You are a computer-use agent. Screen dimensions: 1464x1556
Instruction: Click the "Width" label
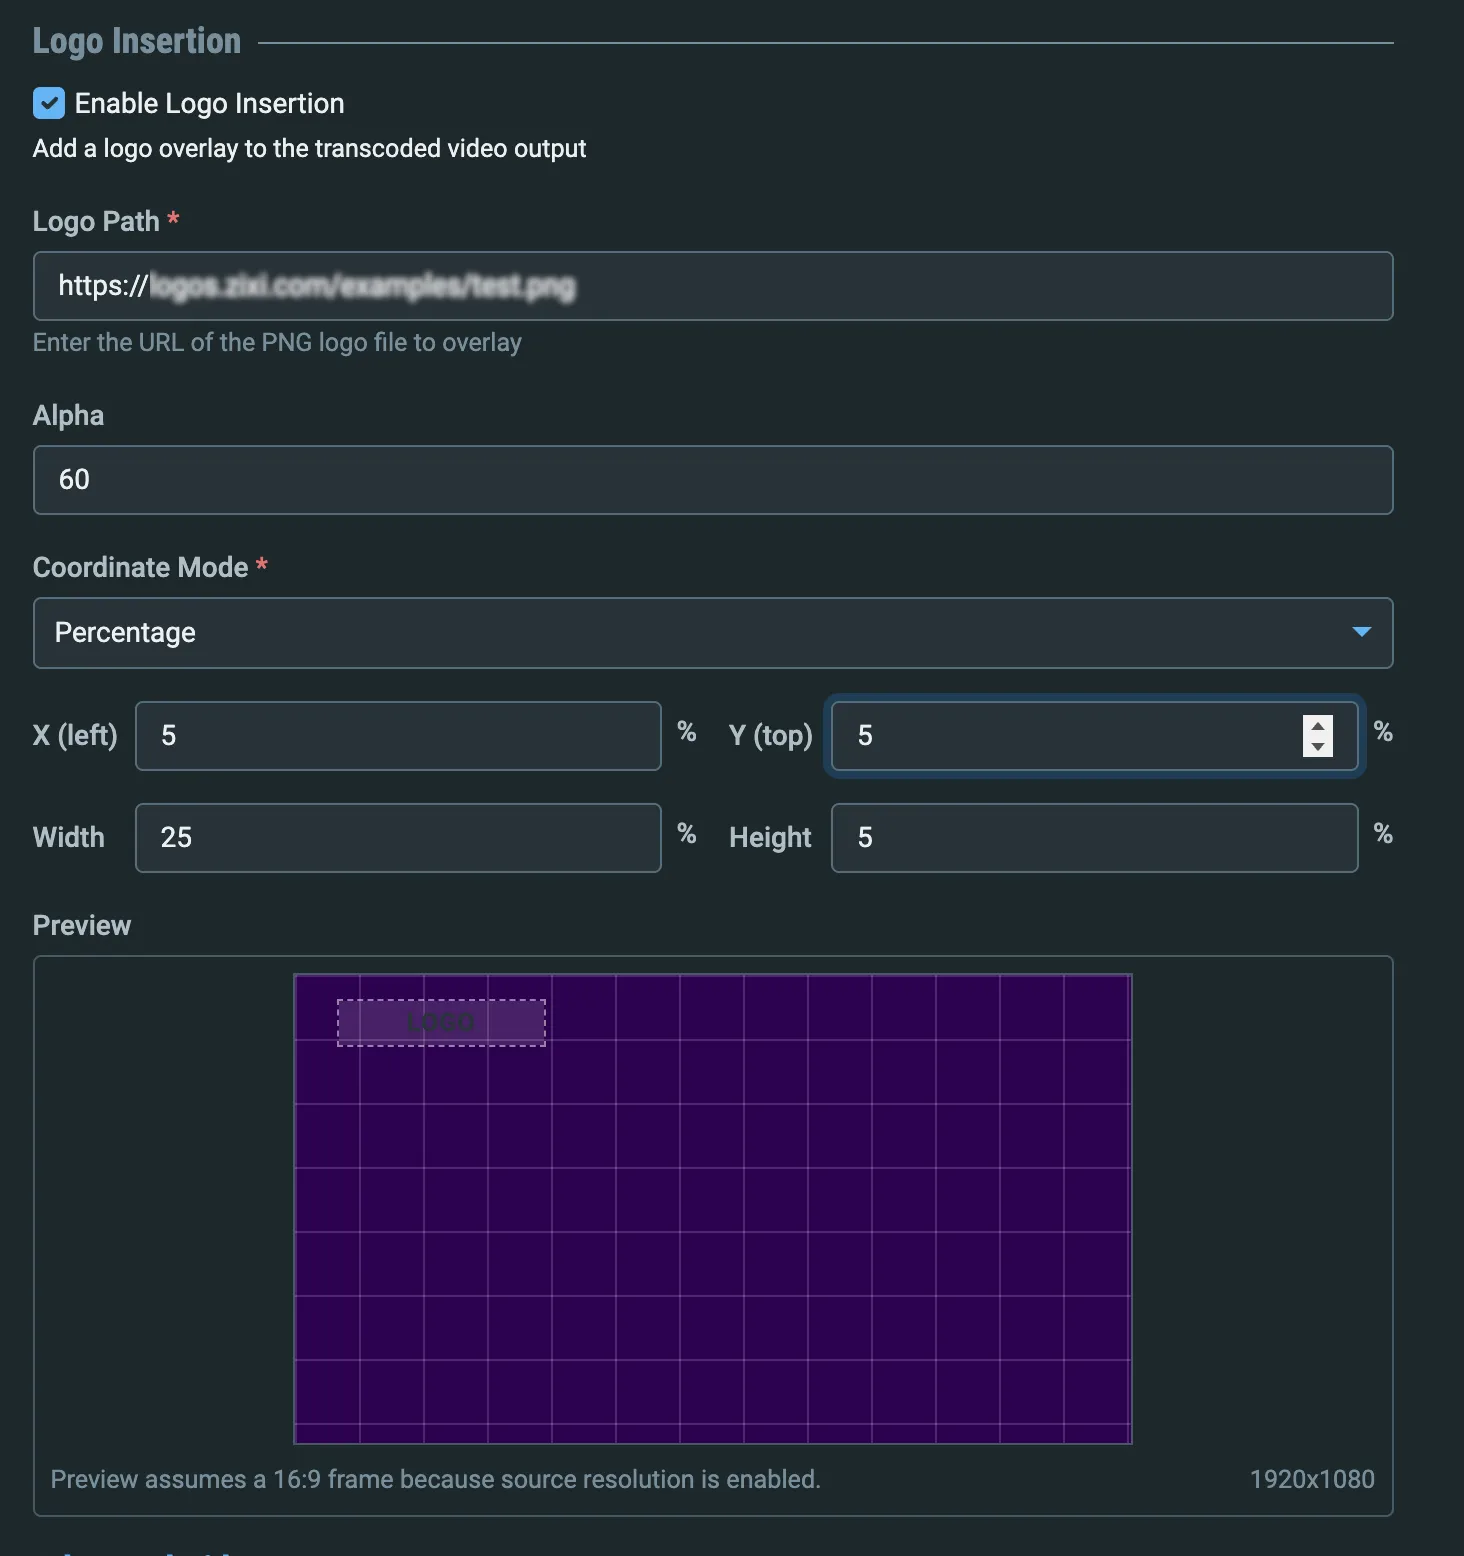pyautogui.click(x=69, y=838)
